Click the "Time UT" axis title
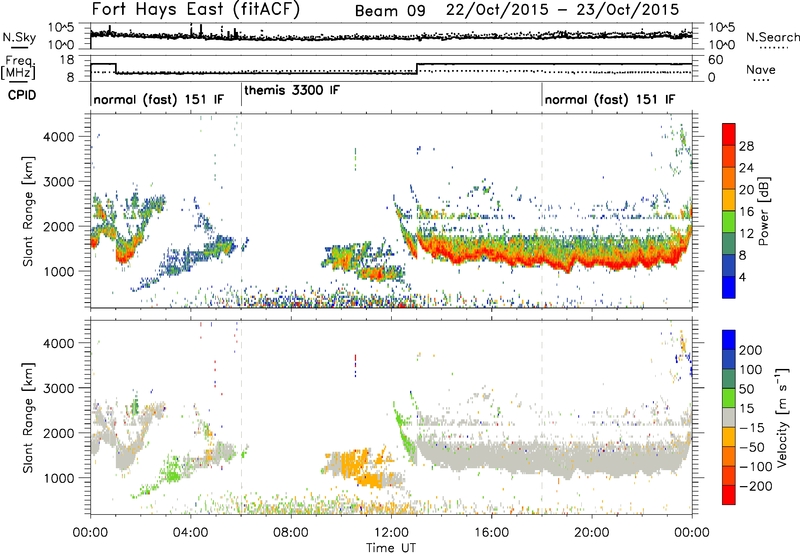This screenshot has height=554, width=800. (391, 548)
